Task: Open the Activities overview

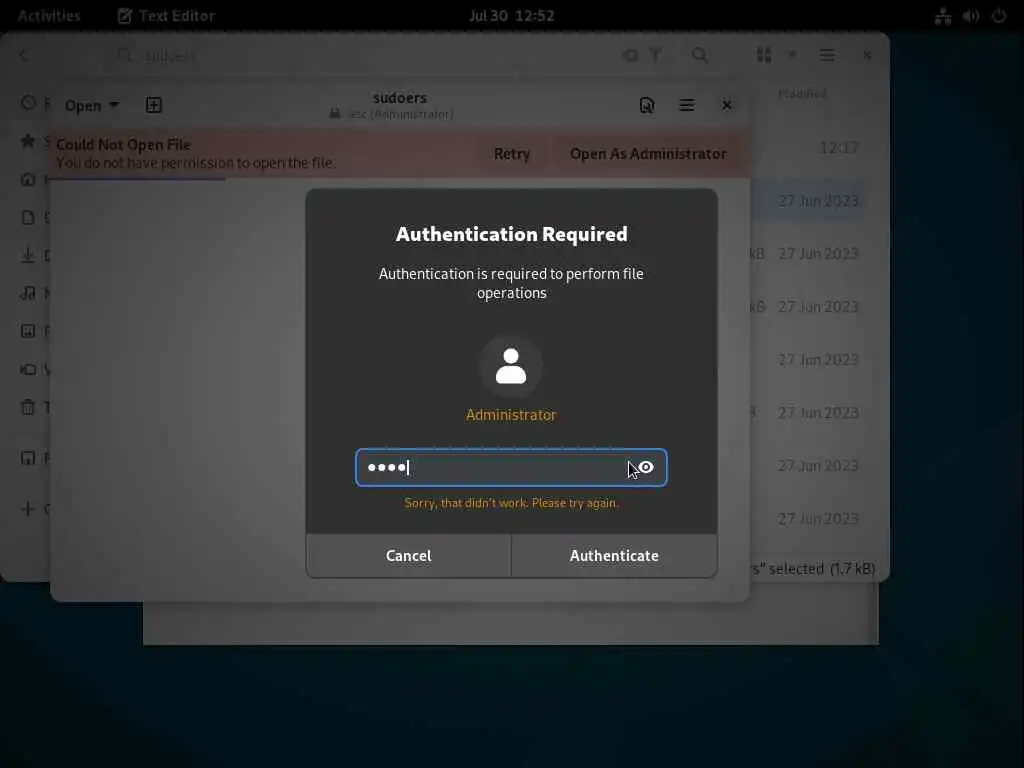Action: (49, 16)
